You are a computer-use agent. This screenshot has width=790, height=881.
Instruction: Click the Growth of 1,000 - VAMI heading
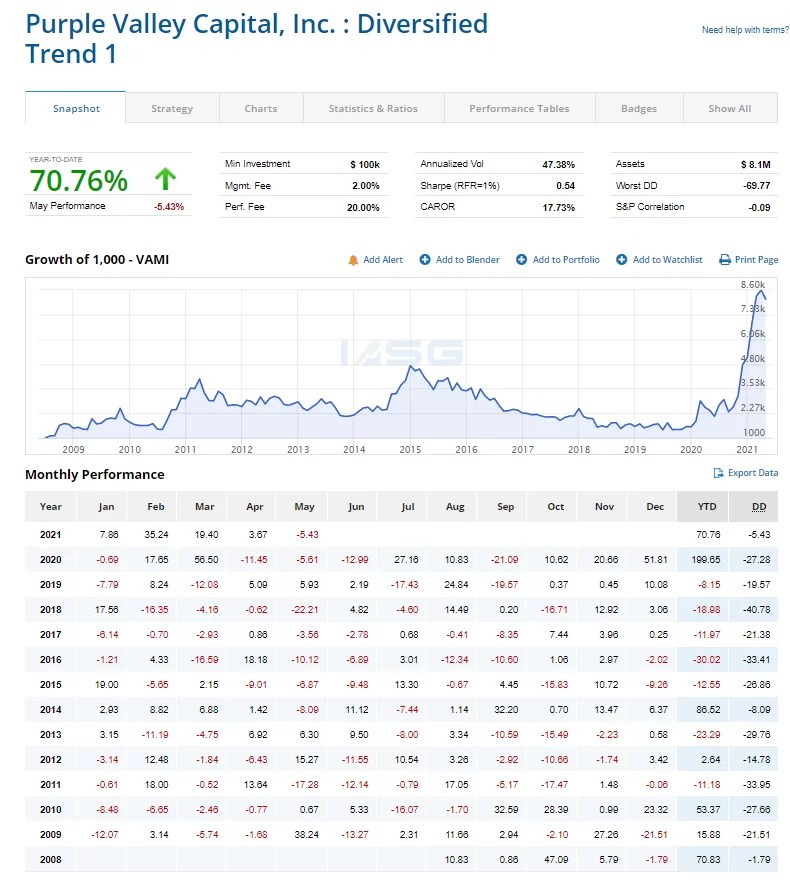point(97,260)
